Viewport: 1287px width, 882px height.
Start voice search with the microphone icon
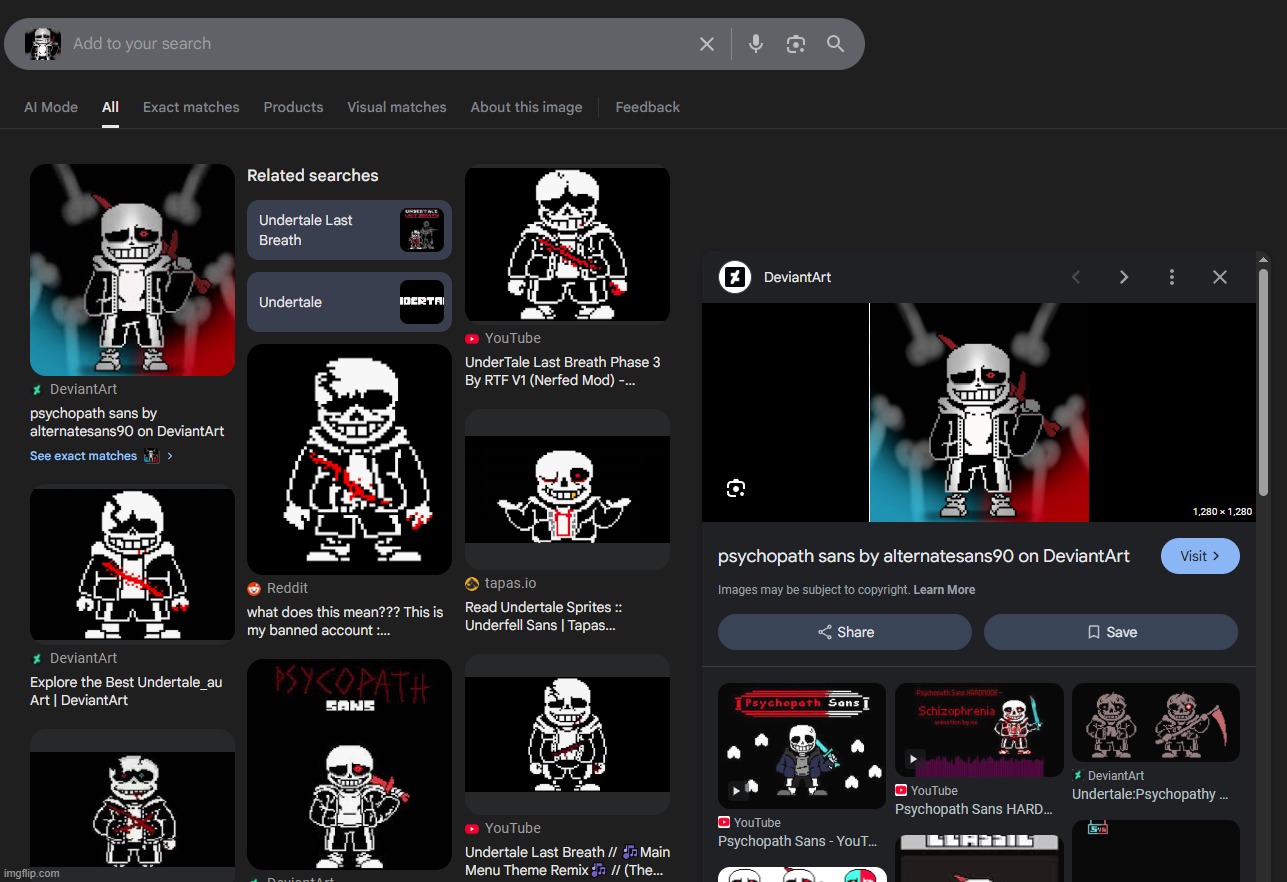[756, 44]
